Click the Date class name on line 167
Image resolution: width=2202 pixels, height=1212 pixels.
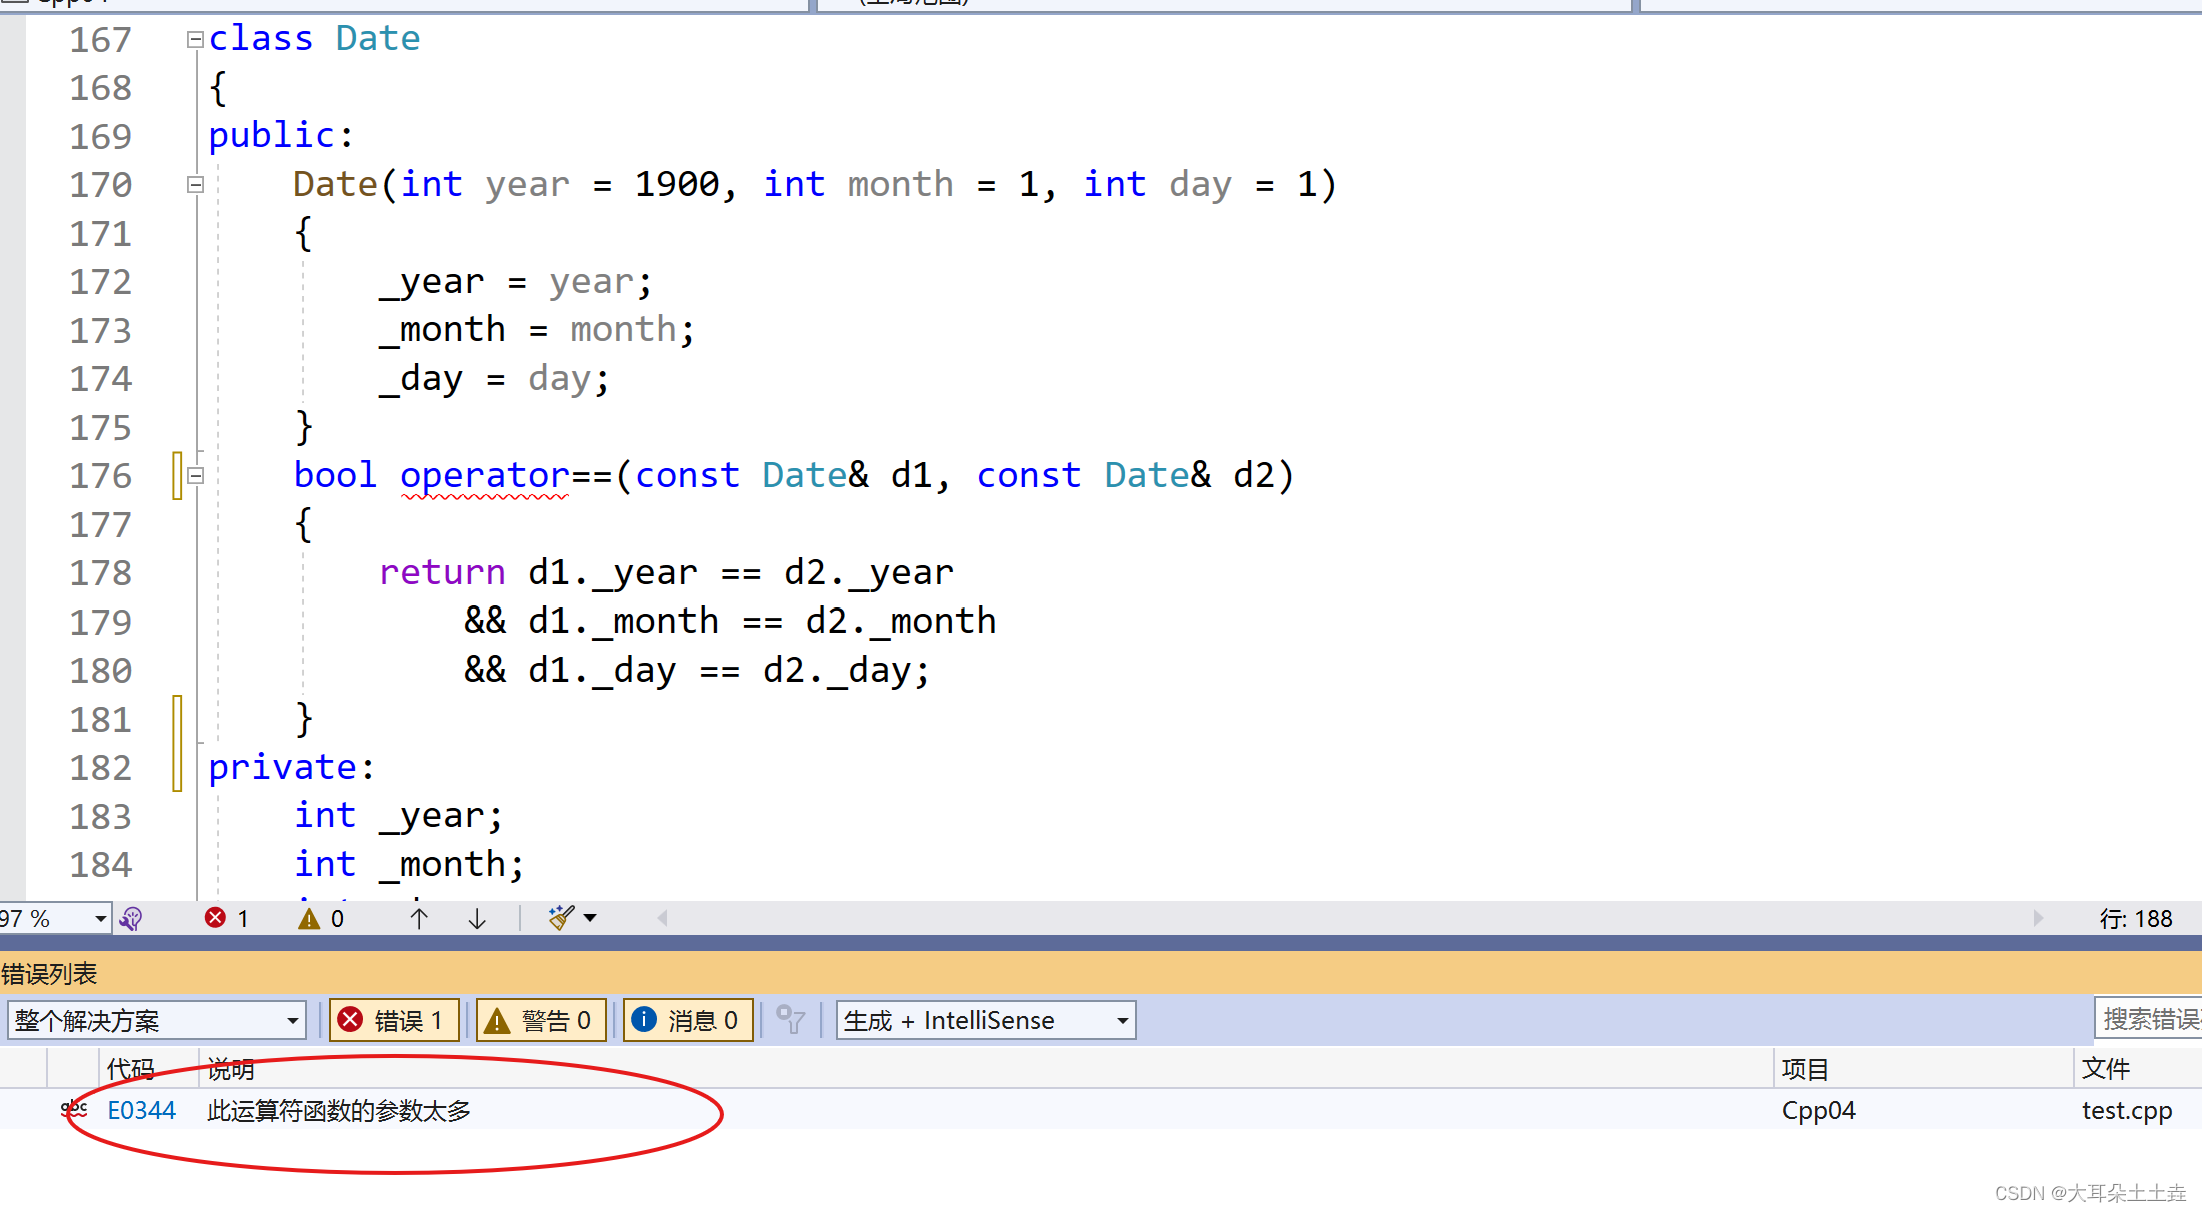pos(378,38)
